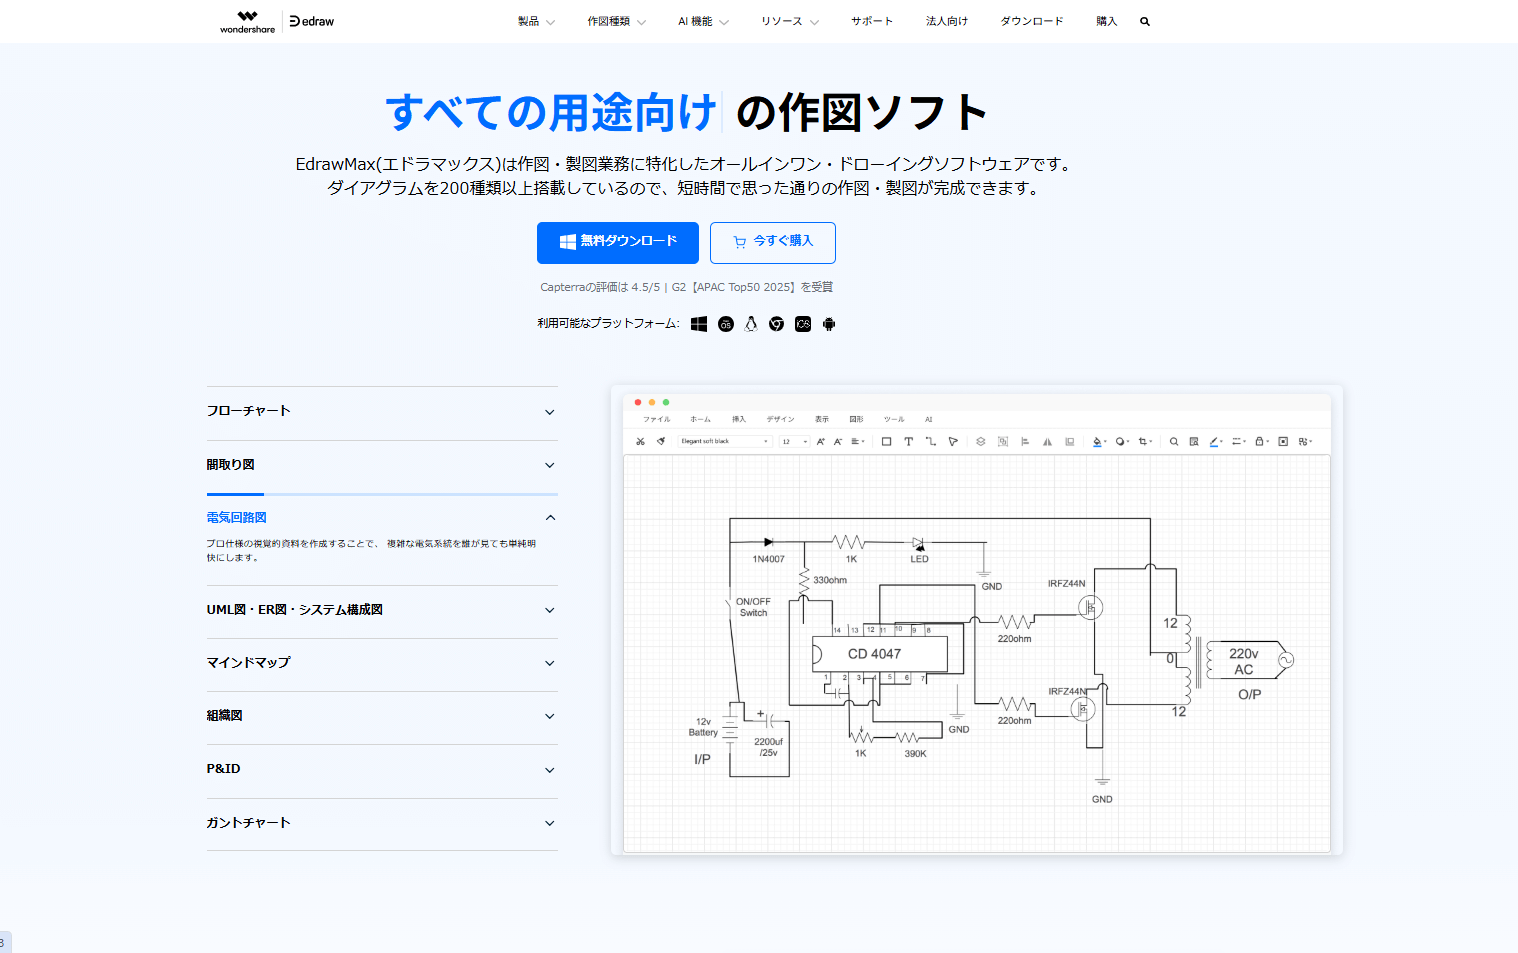Click the line style icon in the preview toolbar
Screen dimensions: 1518x953
1239,441
